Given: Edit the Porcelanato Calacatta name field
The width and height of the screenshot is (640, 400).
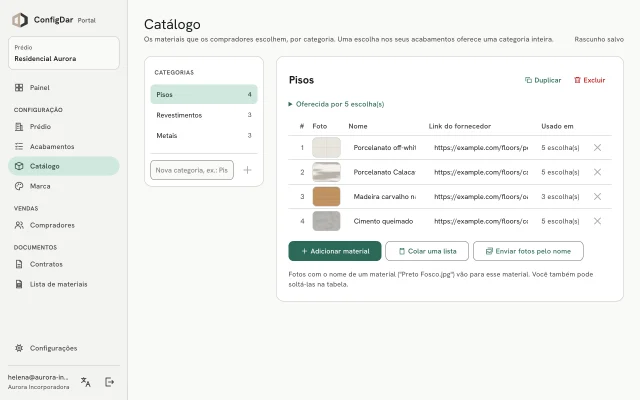Looking at the screenshot, I should click(x=384, y=172).
